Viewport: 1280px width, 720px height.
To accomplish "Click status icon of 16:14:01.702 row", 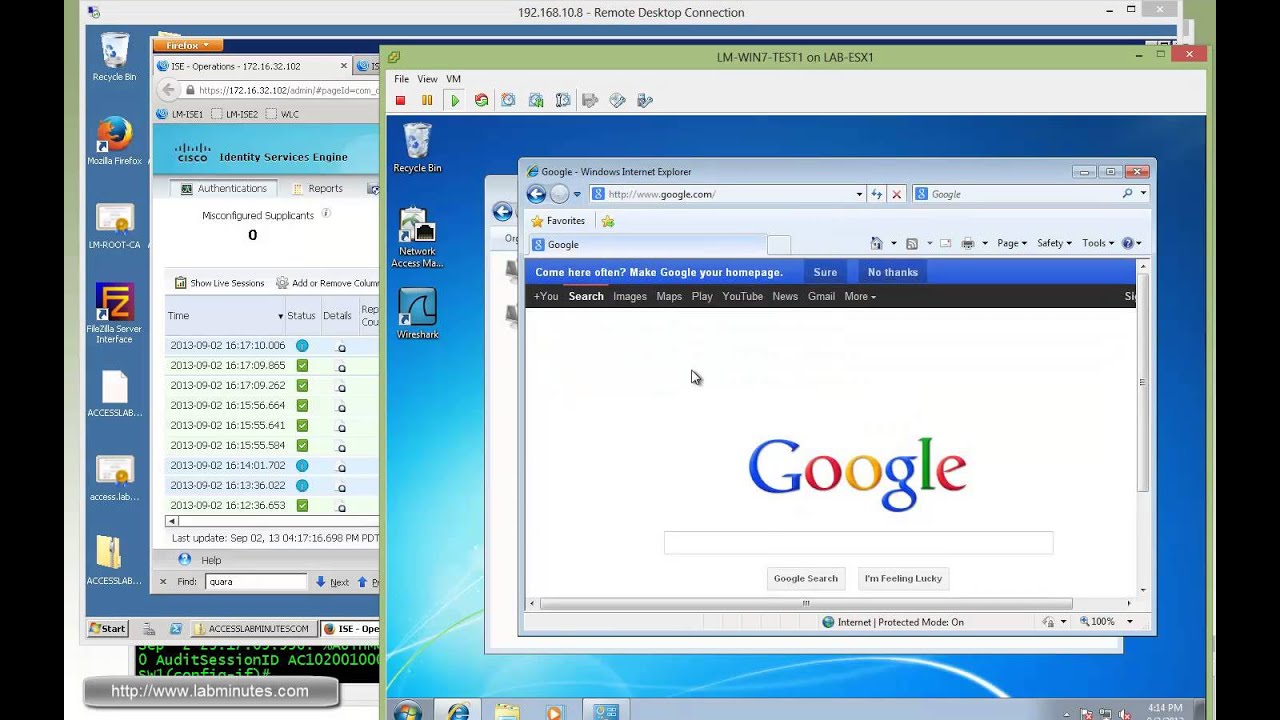I will [302, 465].
